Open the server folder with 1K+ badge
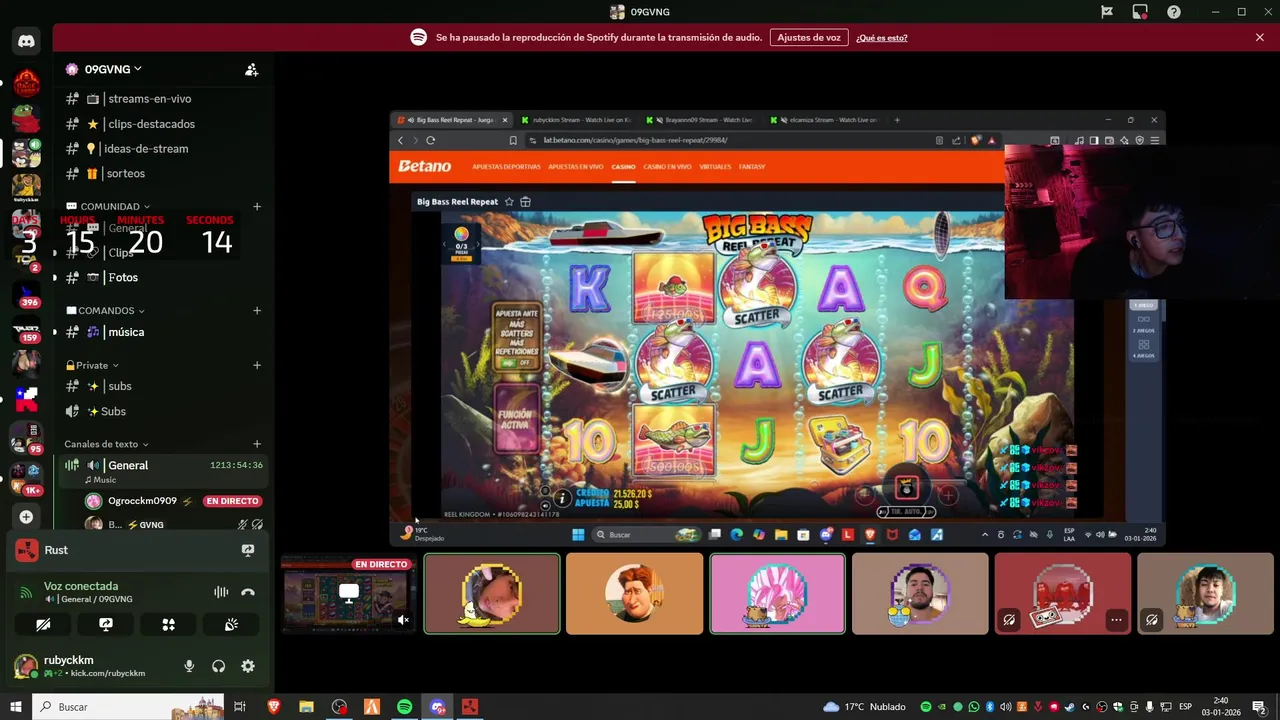 (26, 478)
